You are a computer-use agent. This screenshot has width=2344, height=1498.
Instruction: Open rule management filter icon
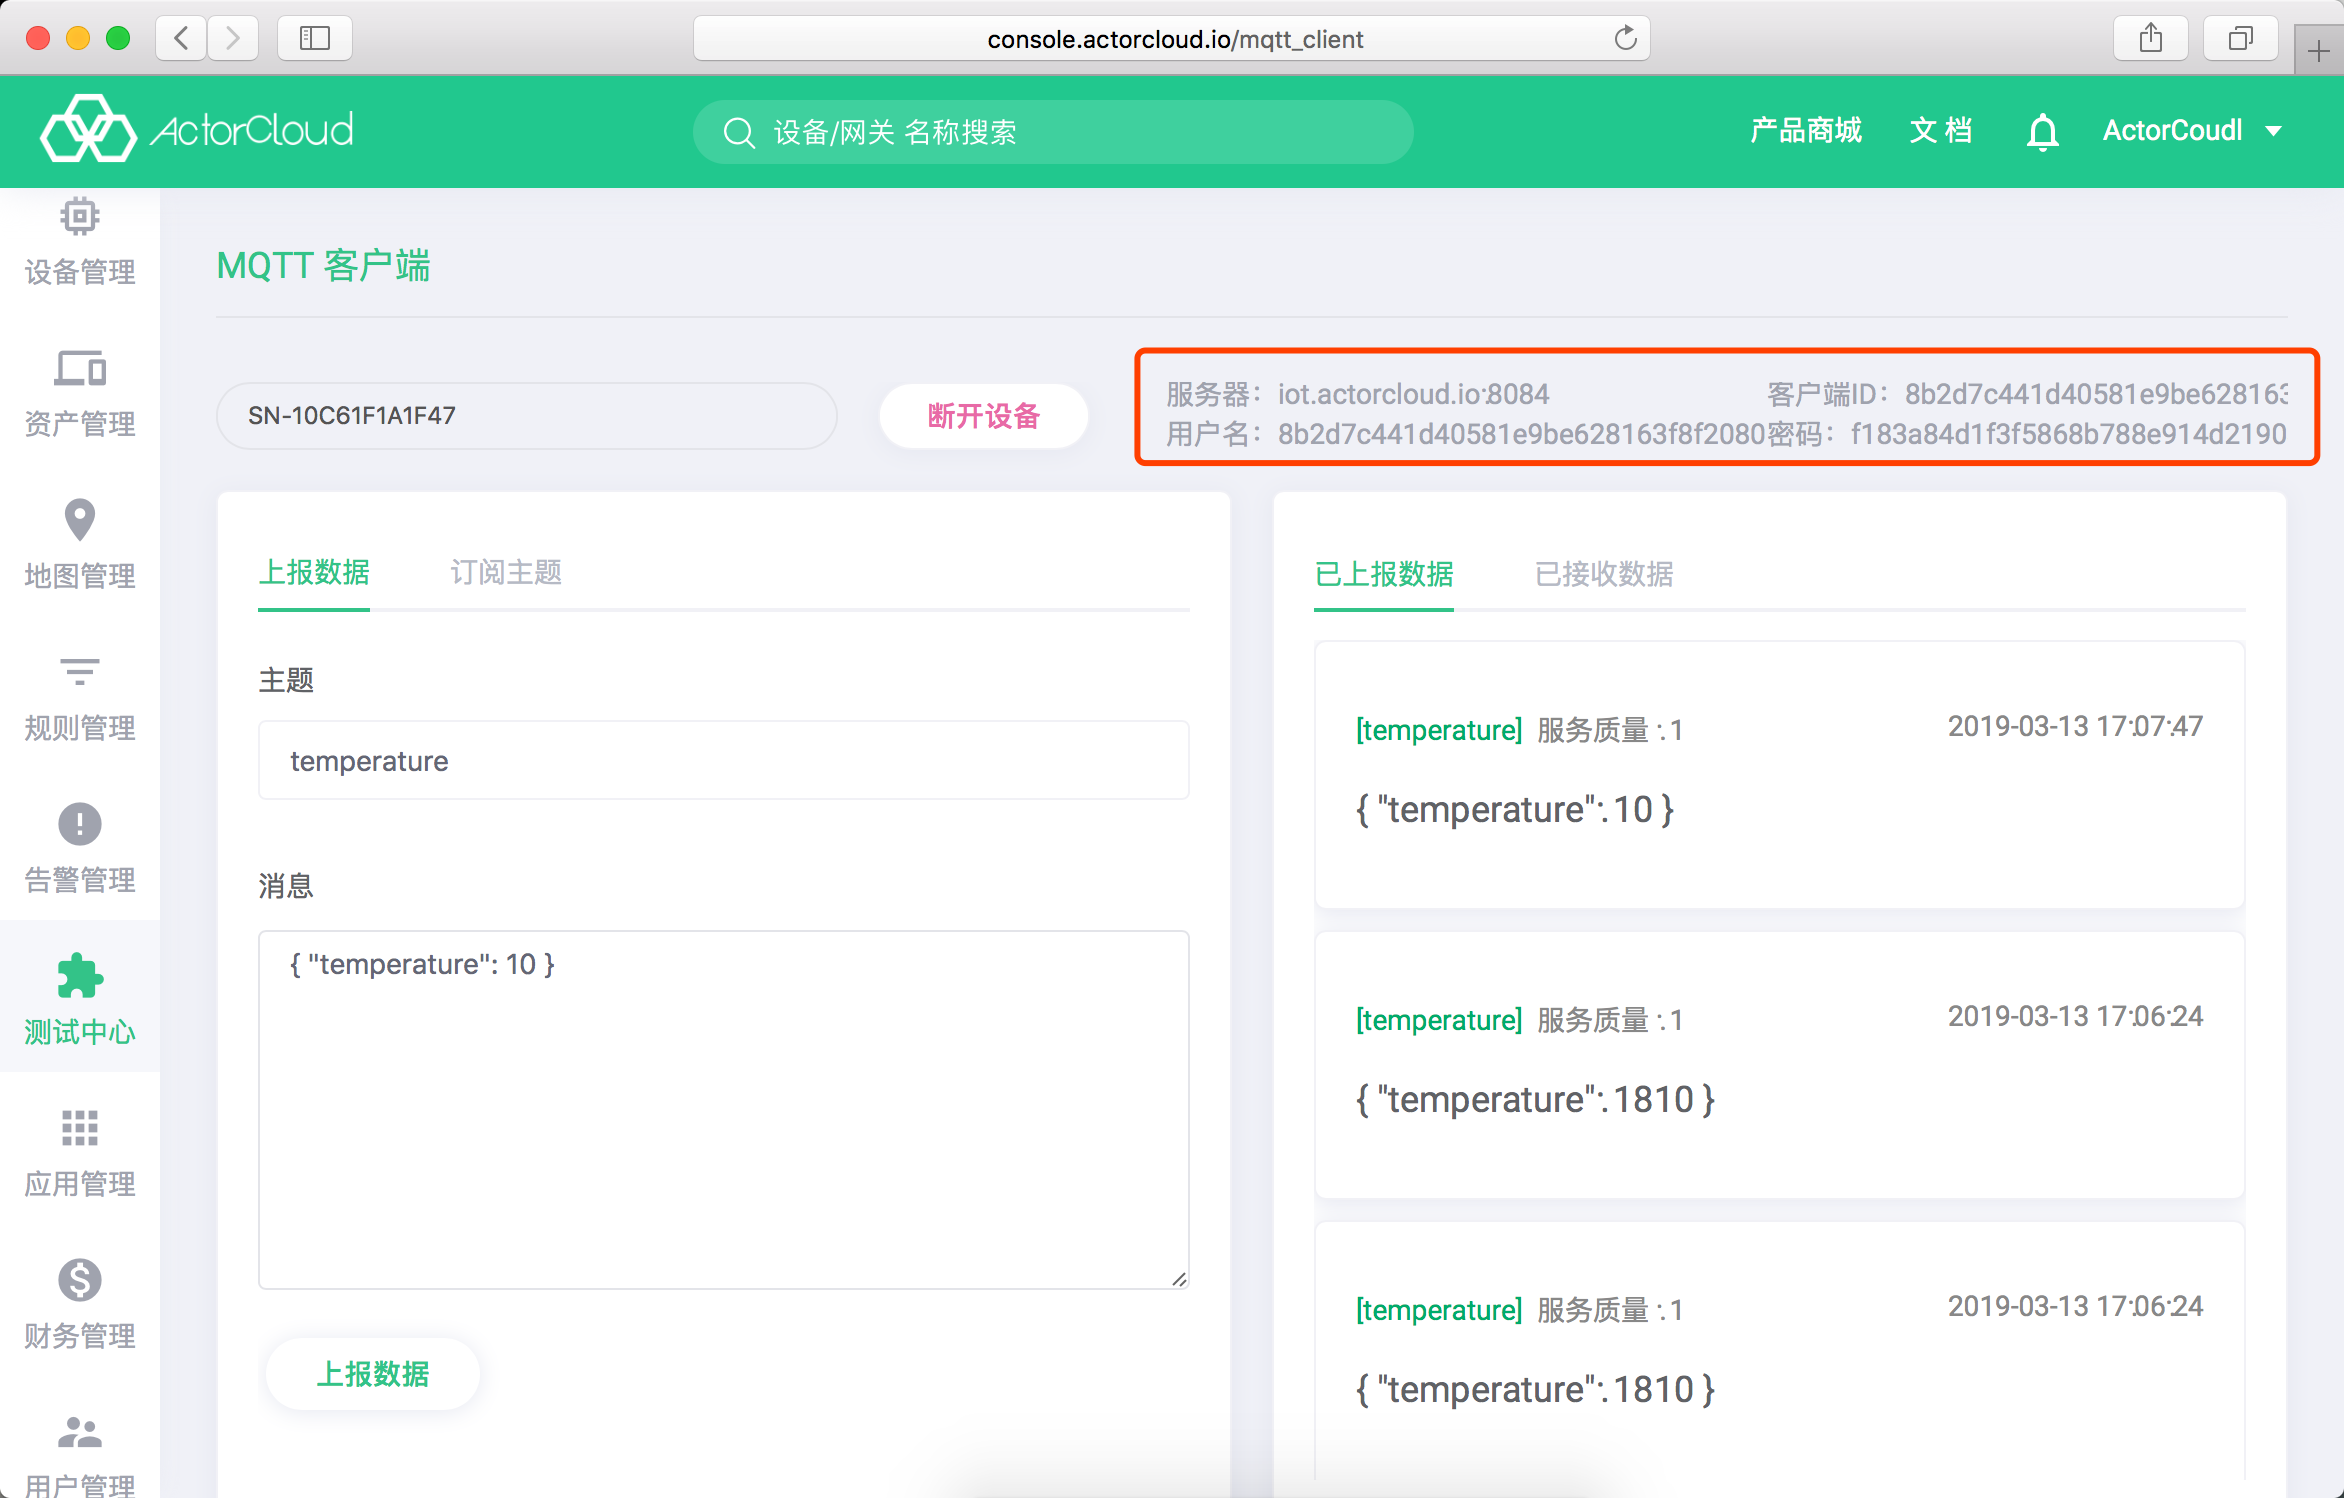[79, 672]
